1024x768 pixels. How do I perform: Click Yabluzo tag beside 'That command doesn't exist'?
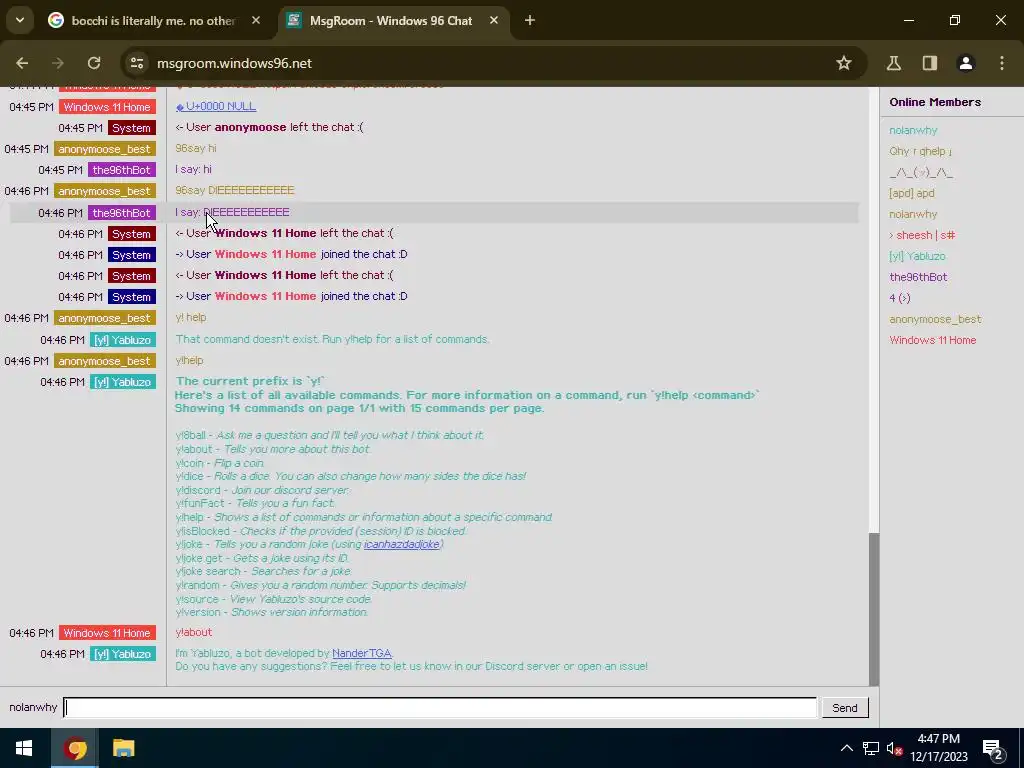(x=123, y=340)
